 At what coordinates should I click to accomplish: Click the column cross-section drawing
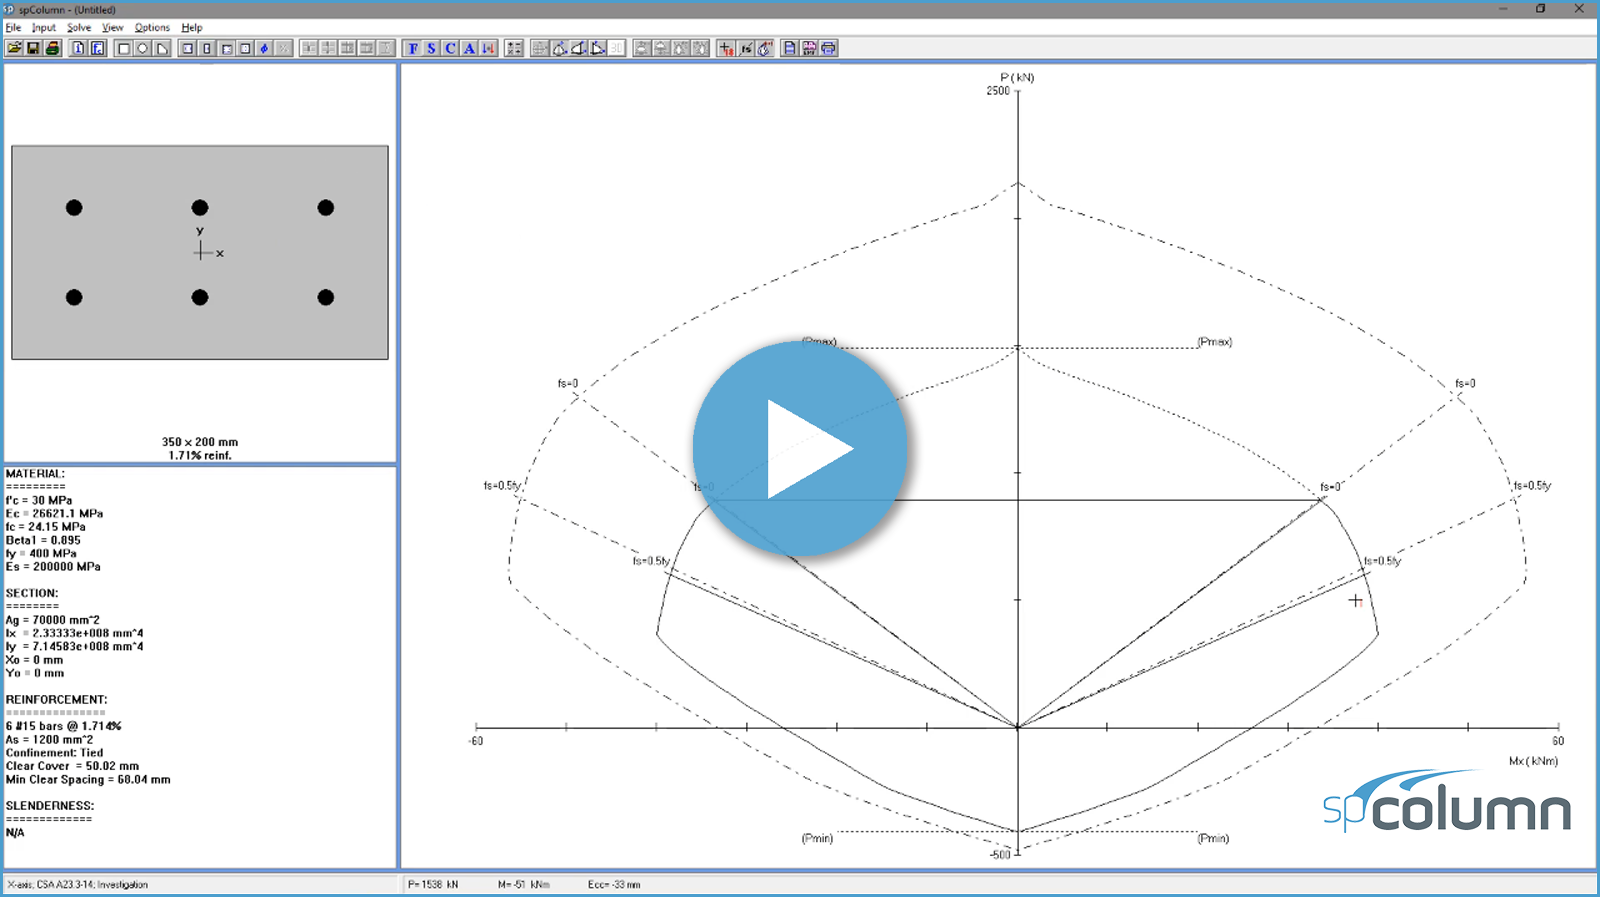tap(200, 253)
